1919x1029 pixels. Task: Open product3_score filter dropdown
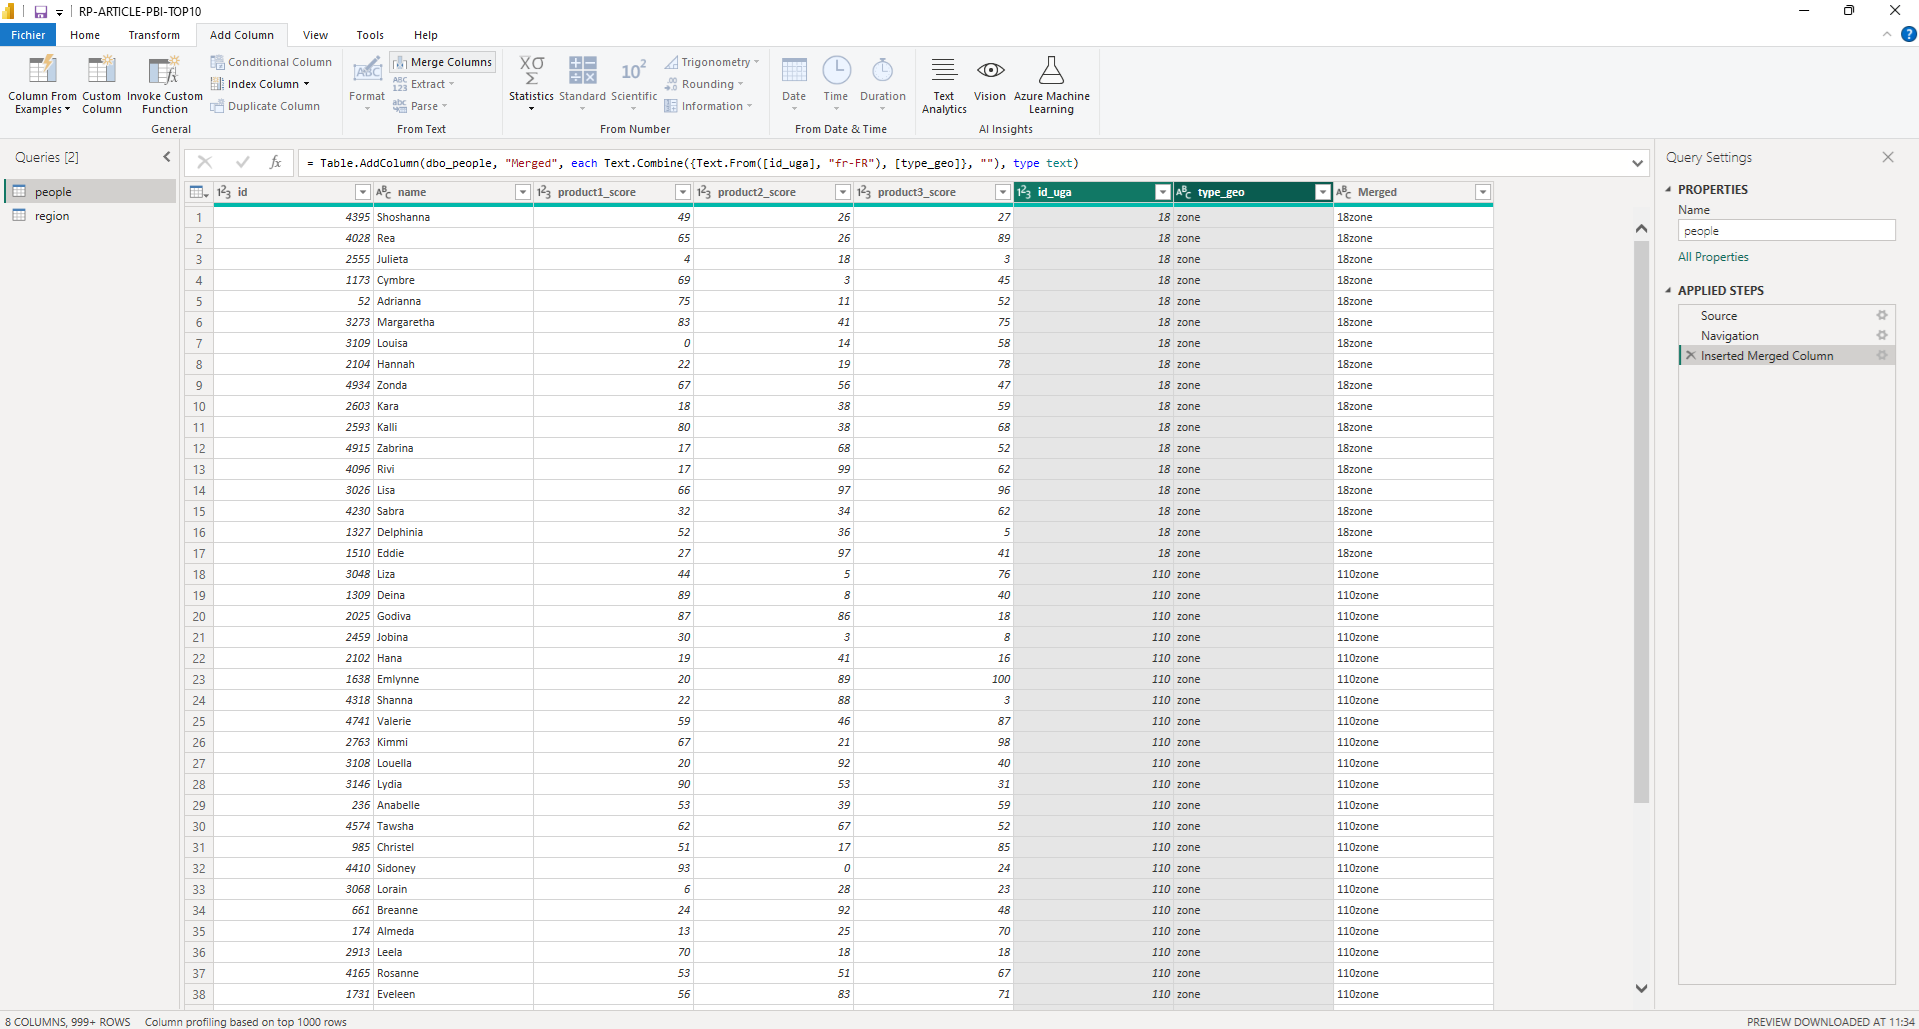(1003, 192)
